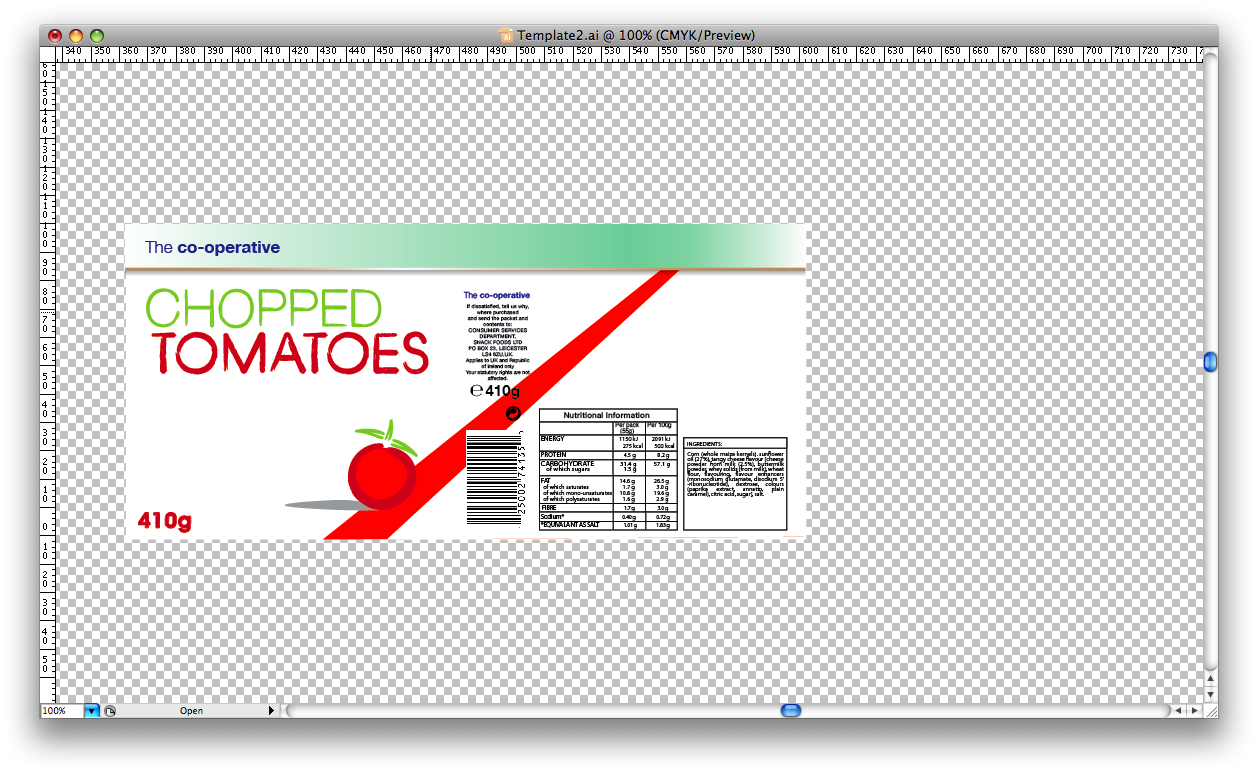Select the barcode graphic on label
Image resolution: width=1258 pixels, height=773 pixels.
pyautogui.click(x=495, y=478)
